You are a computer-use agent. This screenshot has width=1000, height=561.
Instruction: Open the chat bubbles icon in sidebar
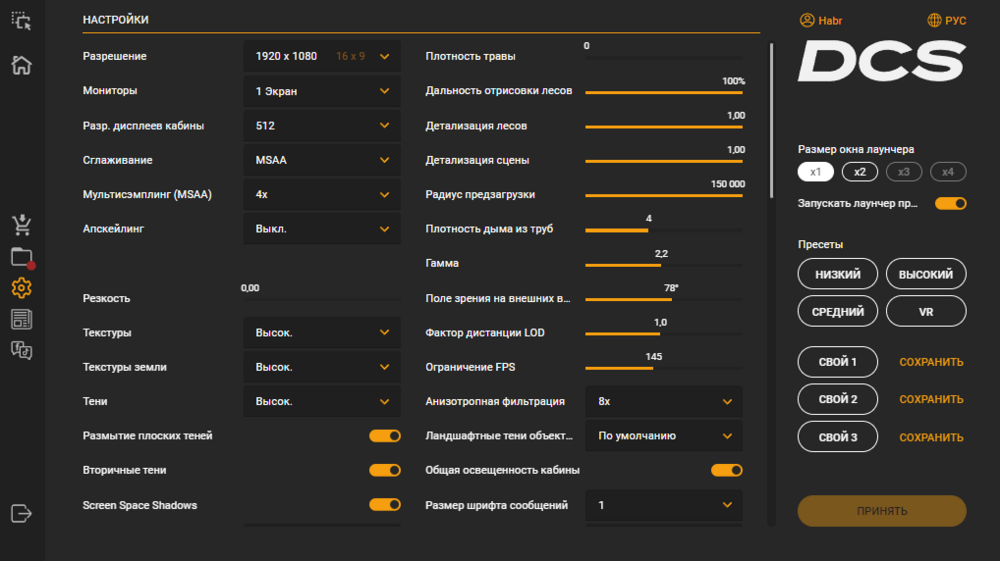click(21, 350)
